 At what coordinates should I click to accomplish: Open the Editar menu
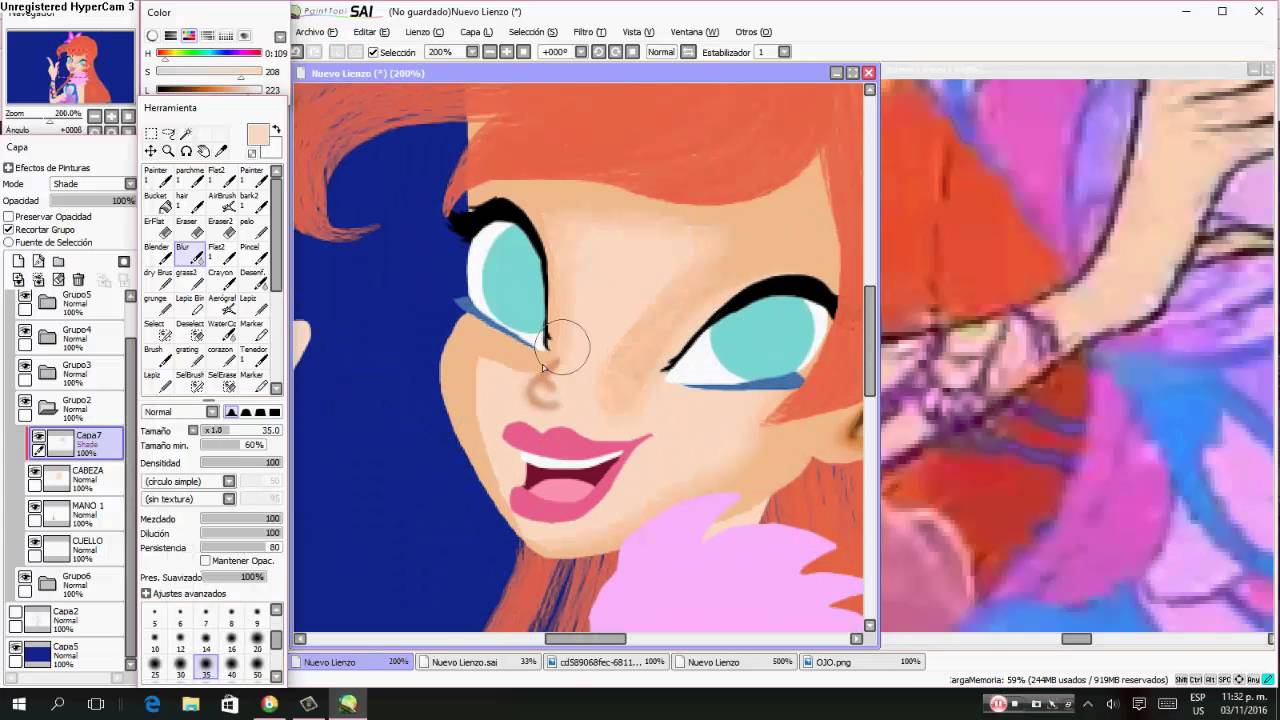pyautogui.click(x=371, y=32)
